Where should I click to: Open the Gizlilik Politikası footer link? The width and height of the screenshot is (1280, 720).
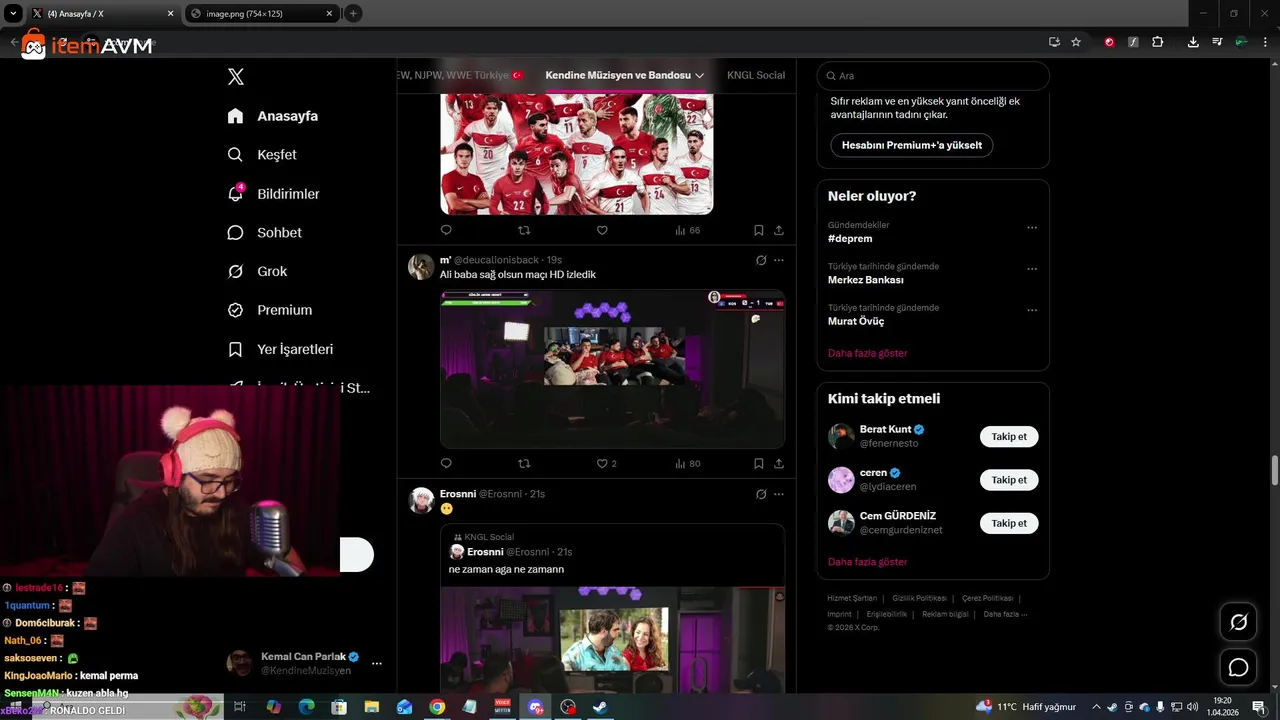(919, 598)
